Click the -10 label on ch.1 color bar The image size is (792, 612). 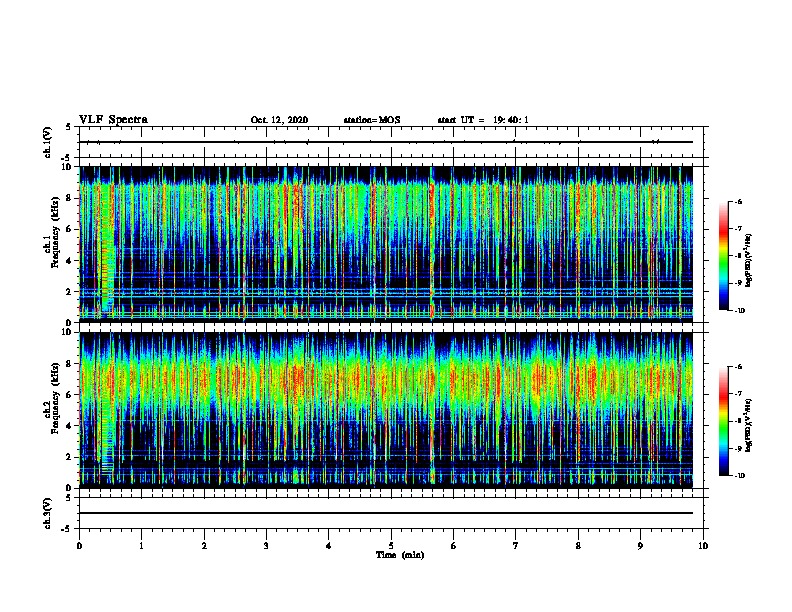(739, 311)
